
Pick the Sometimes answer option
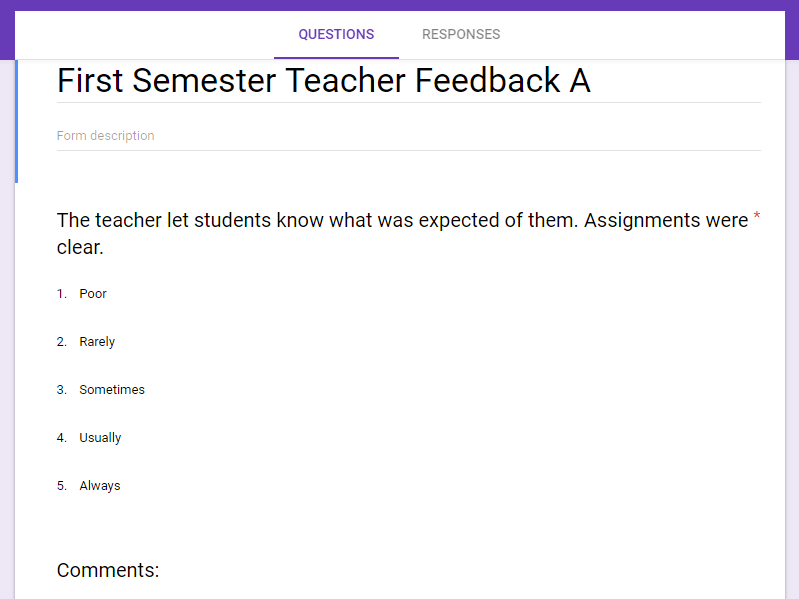pyautogui.click(x=112, y=390)
